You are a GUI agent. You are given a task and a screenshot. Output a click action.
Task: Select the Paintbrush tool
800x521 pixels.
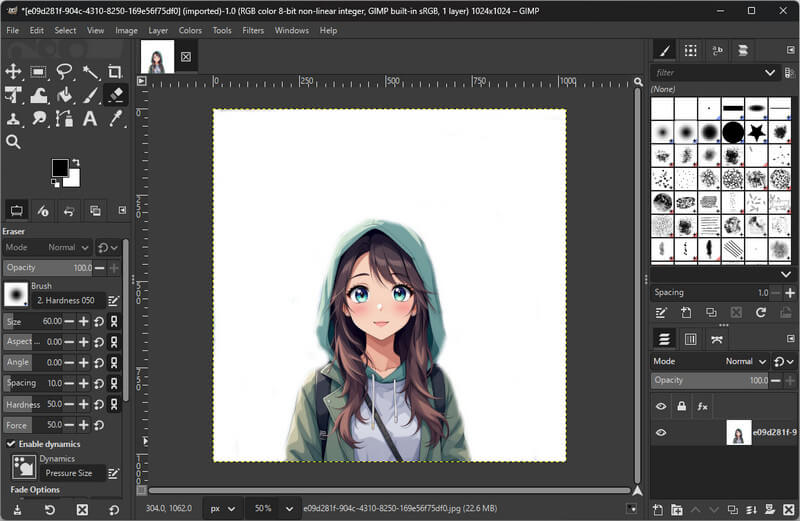pyautogui.click(x=91, y=95)
